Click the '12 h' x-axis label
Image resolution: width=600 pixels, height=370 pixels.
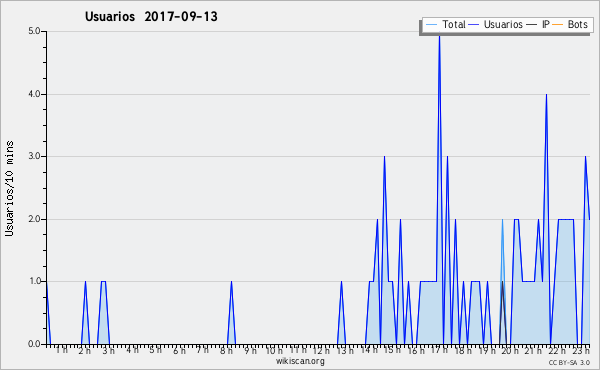coord(321,350)
